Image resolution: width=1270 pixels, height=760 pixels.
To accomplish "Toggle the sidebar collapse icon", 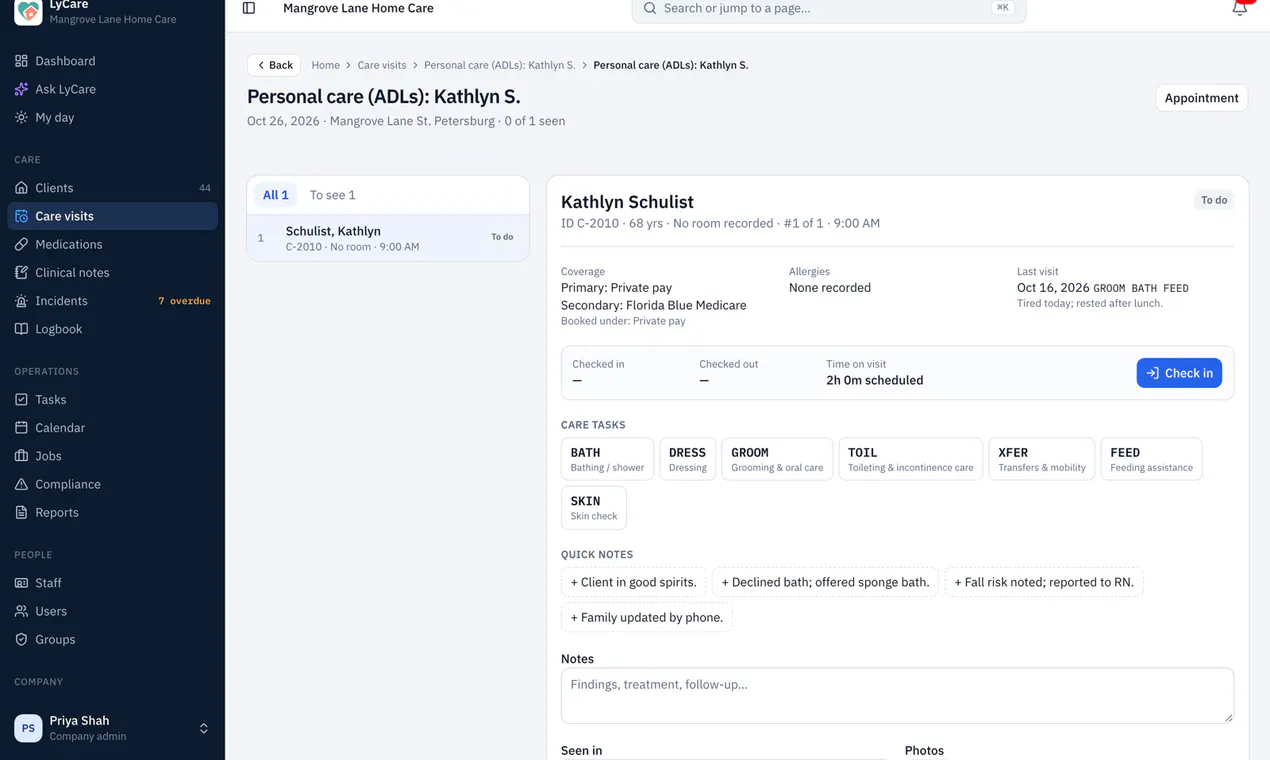I will 249,8.
